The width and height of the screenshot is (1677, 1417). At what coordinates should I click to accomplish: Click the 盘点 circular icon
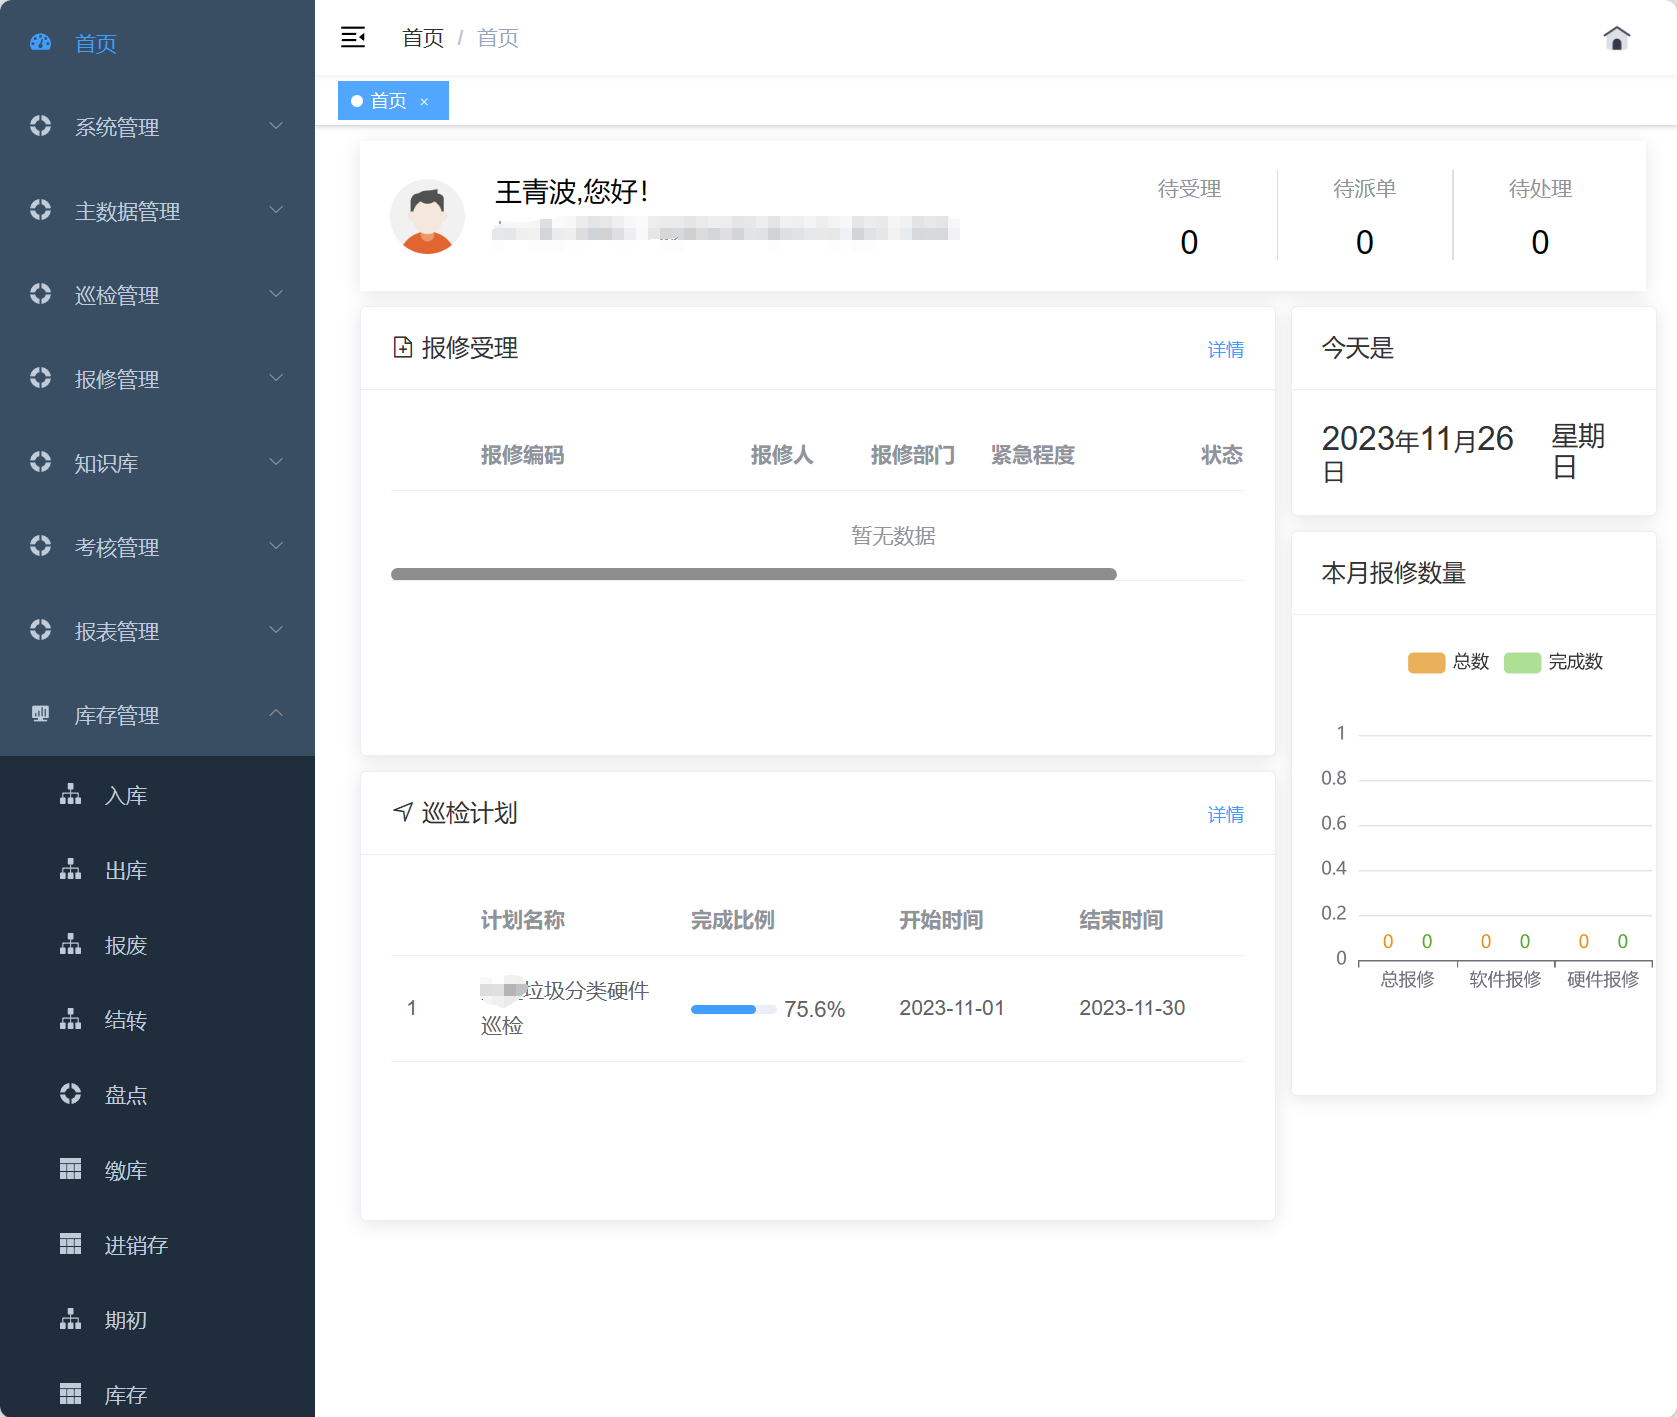tap(70, 1094)
